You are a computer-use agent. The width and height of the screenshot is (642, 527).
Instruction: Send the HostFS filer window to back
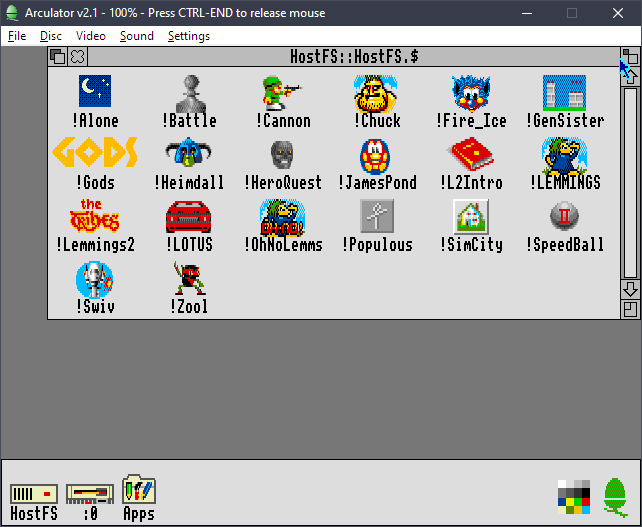[58, 57]
